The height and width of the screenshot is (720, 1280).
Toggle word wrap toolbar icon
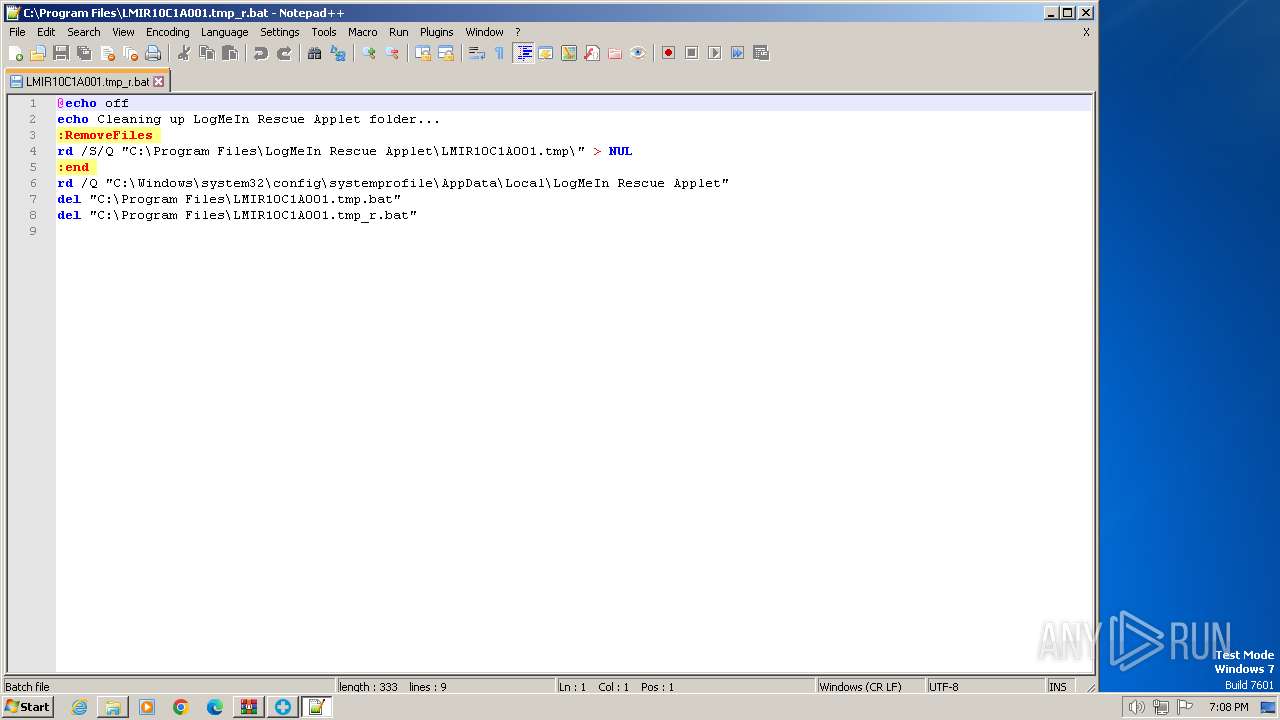[x=477, y=53]
